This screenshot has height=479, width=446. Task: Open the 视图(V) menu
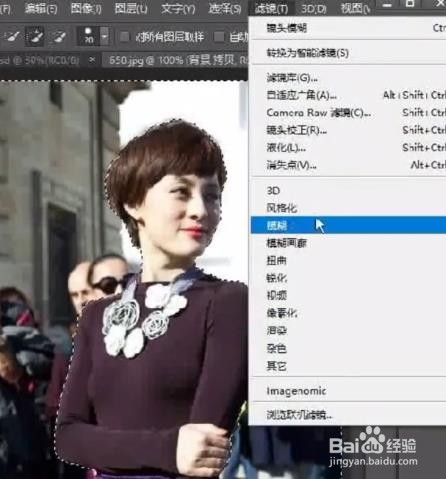pos(355,8)
